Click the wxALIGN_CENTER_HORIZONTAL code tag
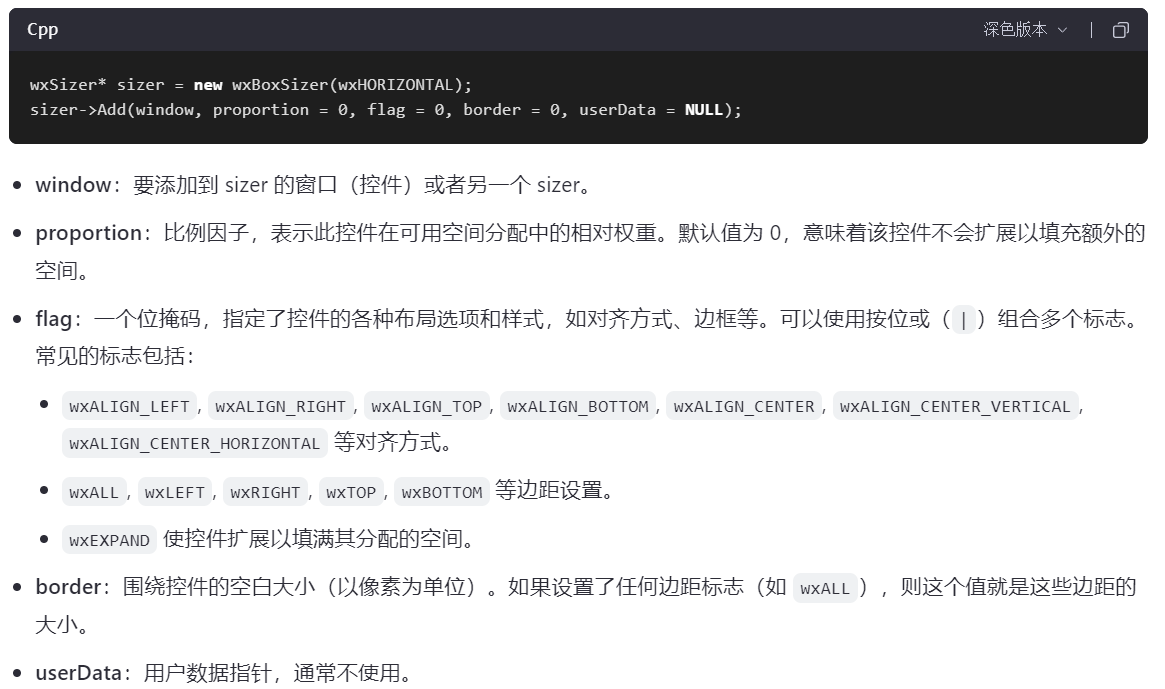 [x=193, y=443]
